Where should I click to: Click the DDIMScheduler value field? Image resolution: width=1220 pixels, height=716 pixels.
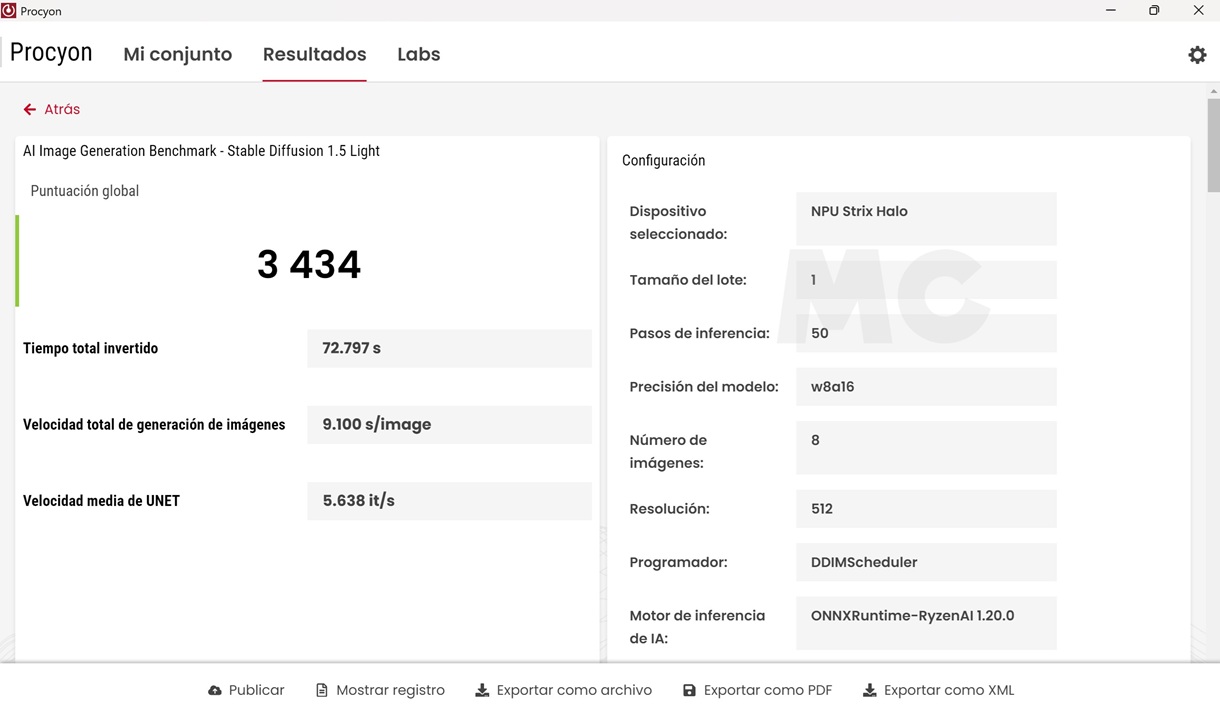coord(925,562)
